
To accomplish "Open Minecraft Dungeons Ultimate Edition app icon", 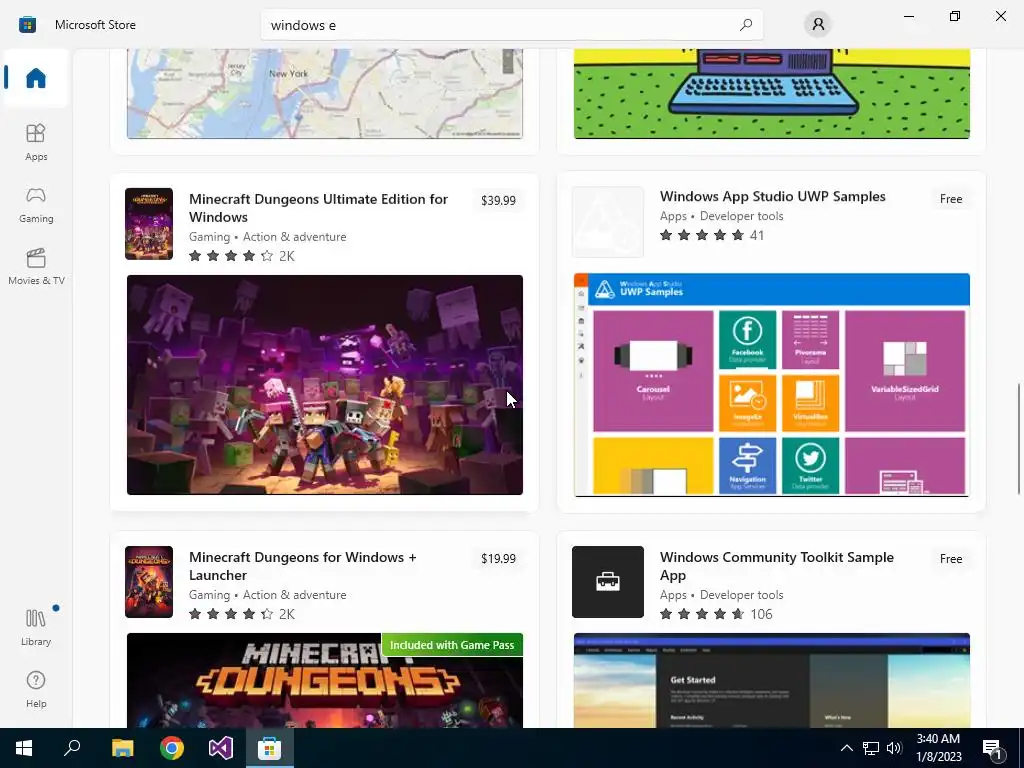I will click(x=149, y=224).
